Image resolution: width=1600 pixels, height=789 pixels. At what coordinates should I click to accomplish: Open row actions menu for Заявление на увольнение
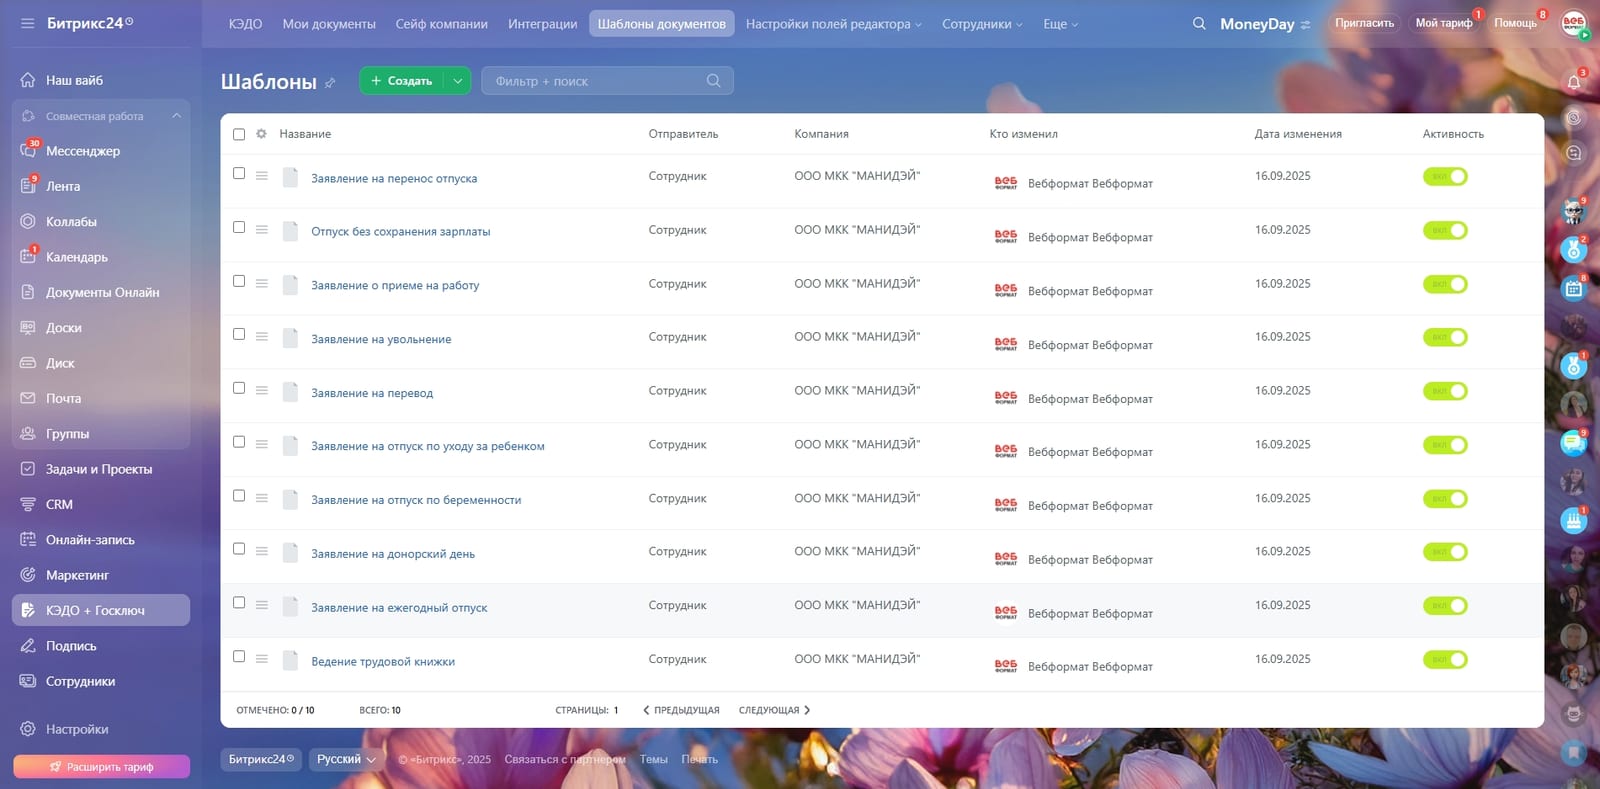pos(261,337)
